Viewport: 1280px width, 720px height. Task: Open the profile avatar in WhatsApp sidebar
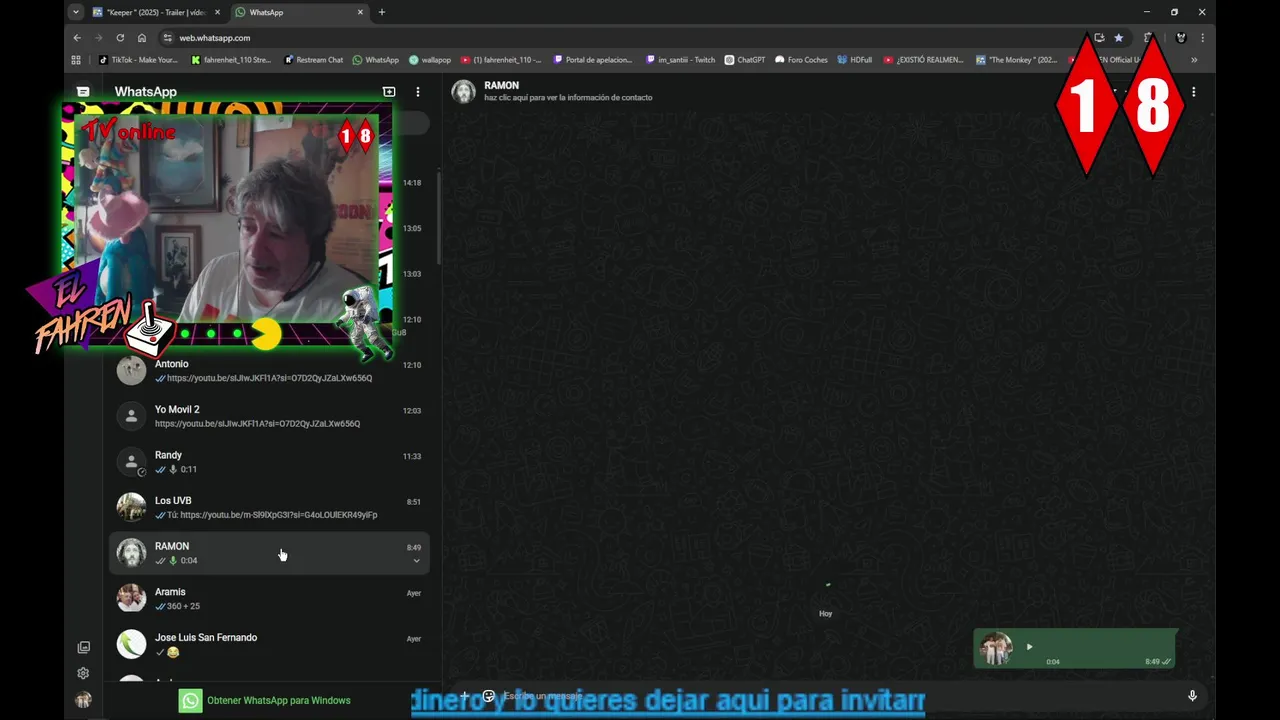83,700
